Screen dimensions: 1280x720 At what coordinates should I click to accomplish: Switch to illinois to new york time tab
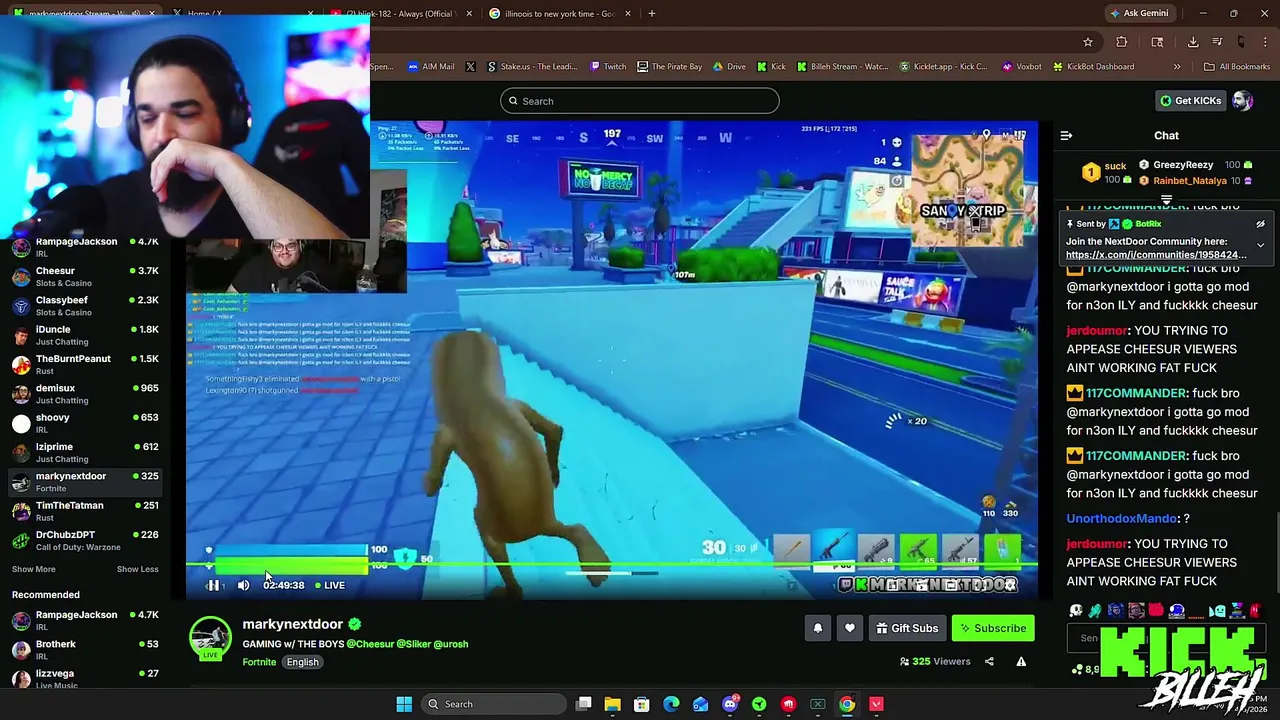point(558,14)
